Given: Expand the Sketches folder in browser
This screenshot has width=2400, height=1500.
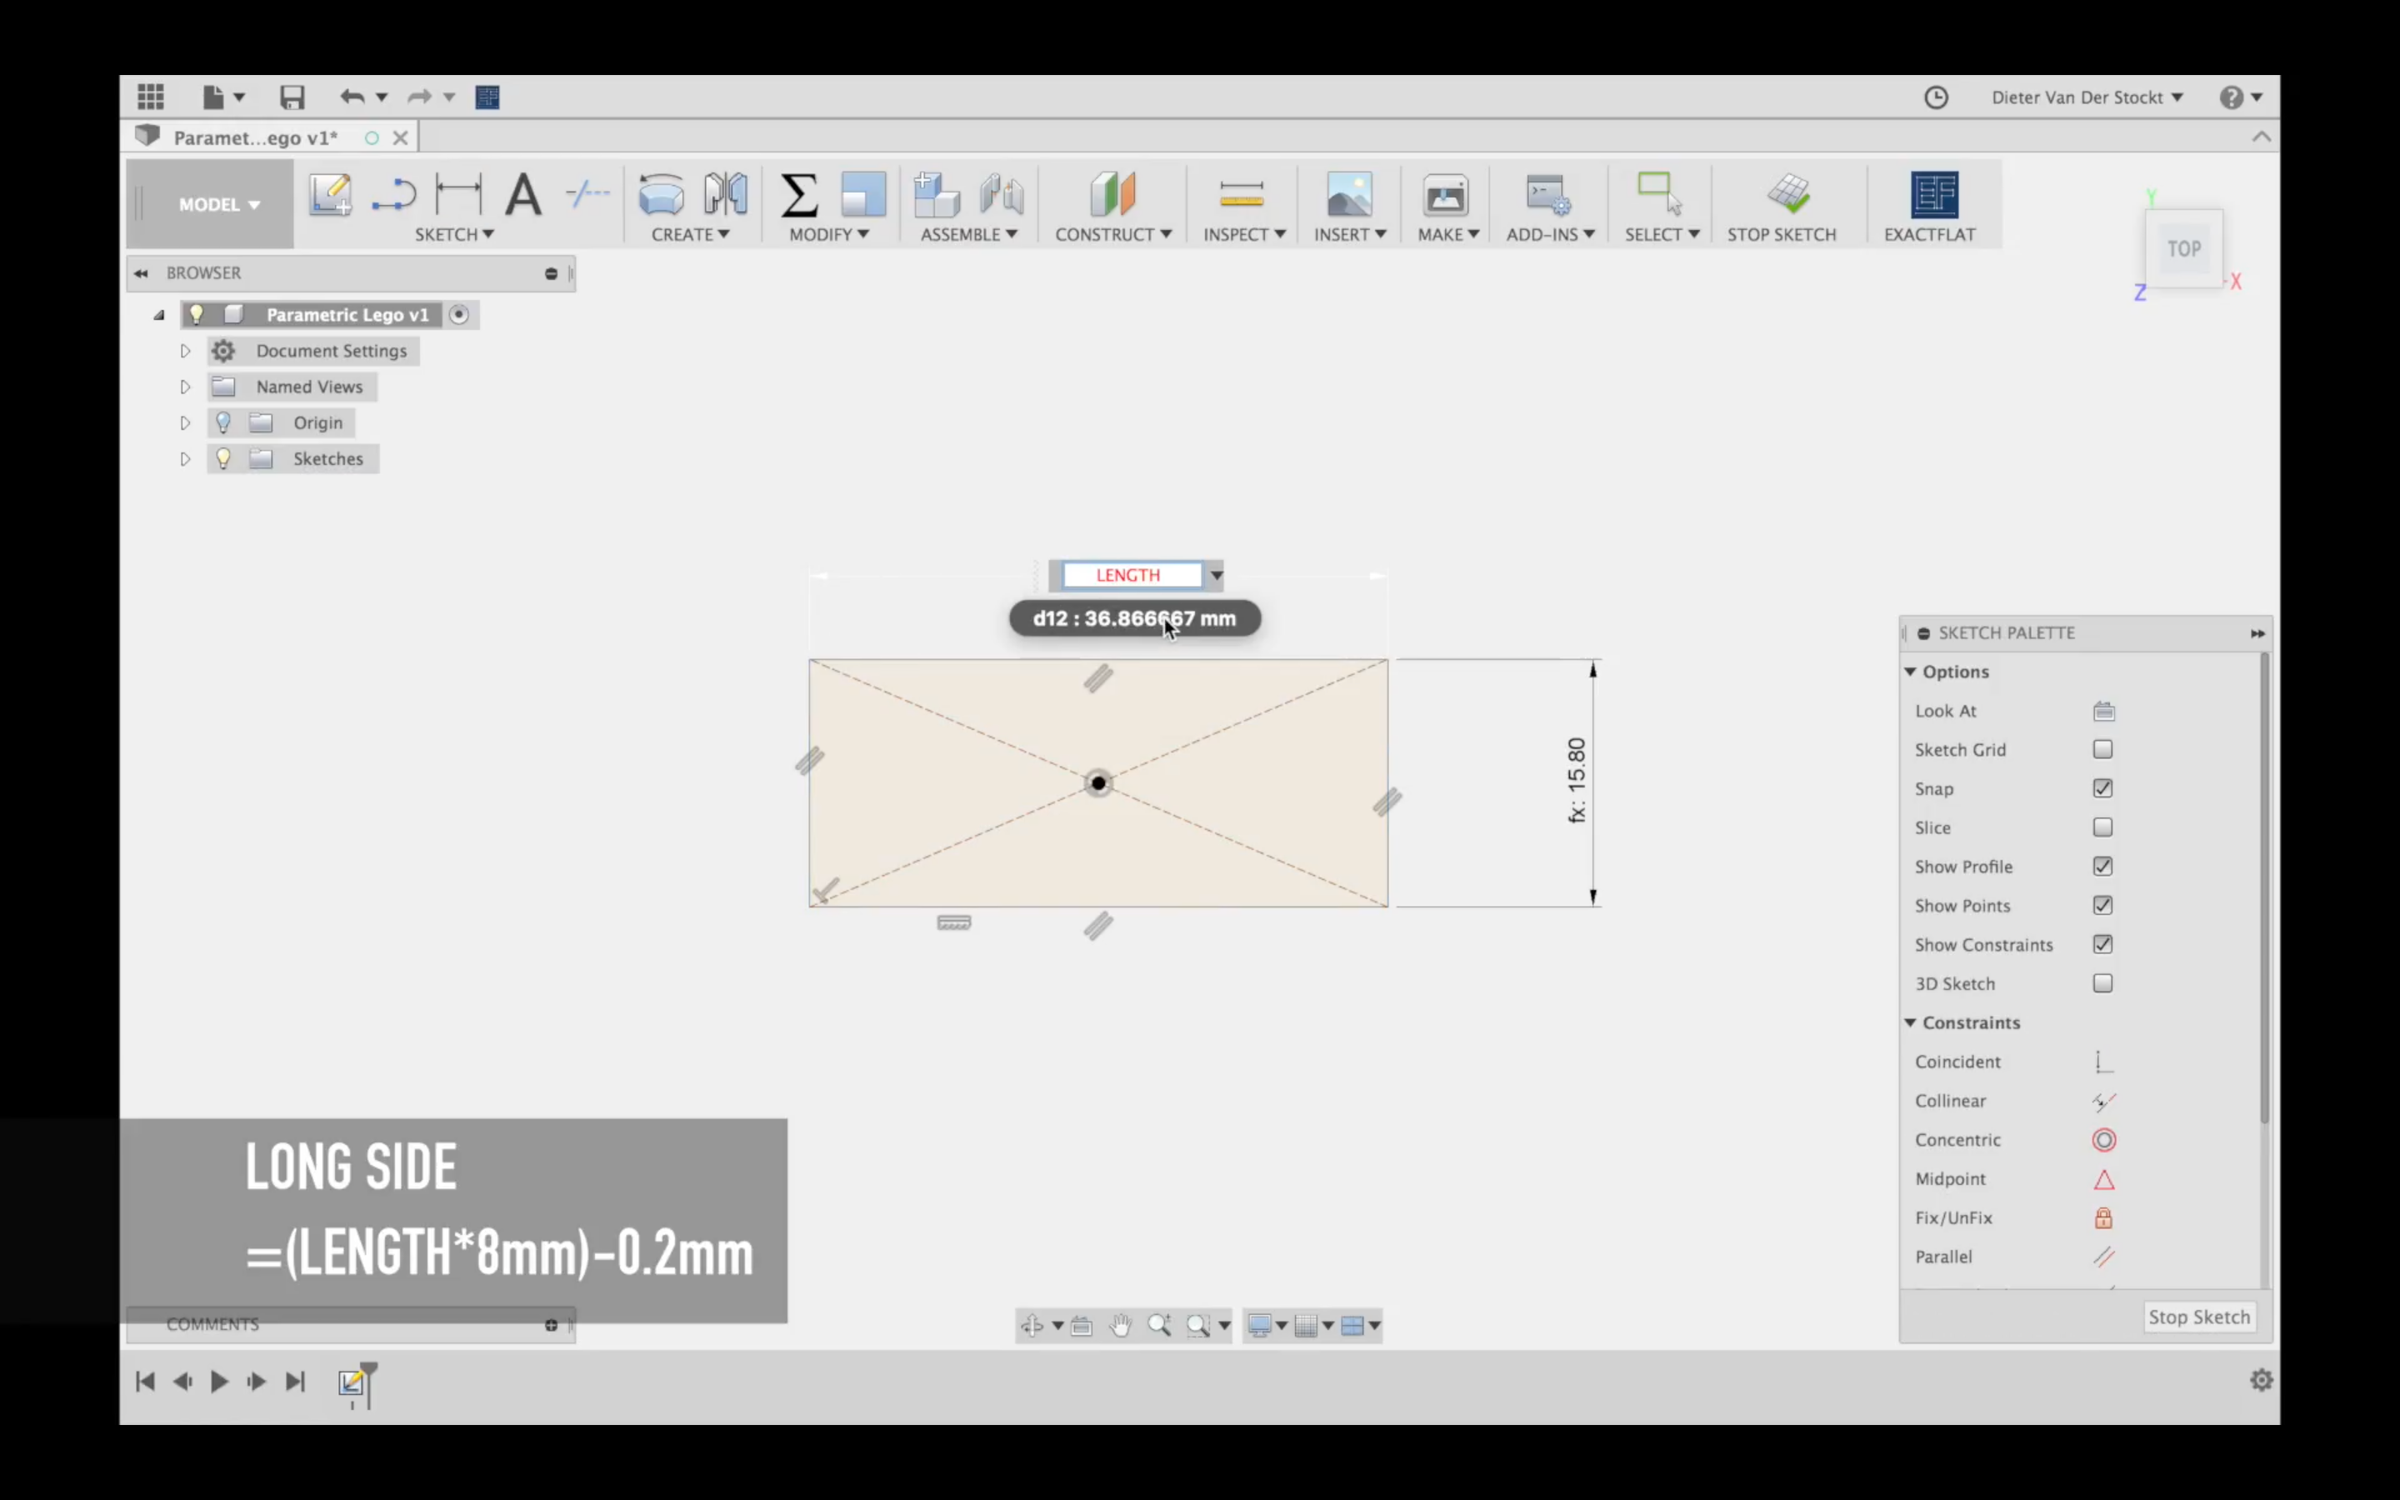Looking at the screenshot, I should tap(185, 459).
